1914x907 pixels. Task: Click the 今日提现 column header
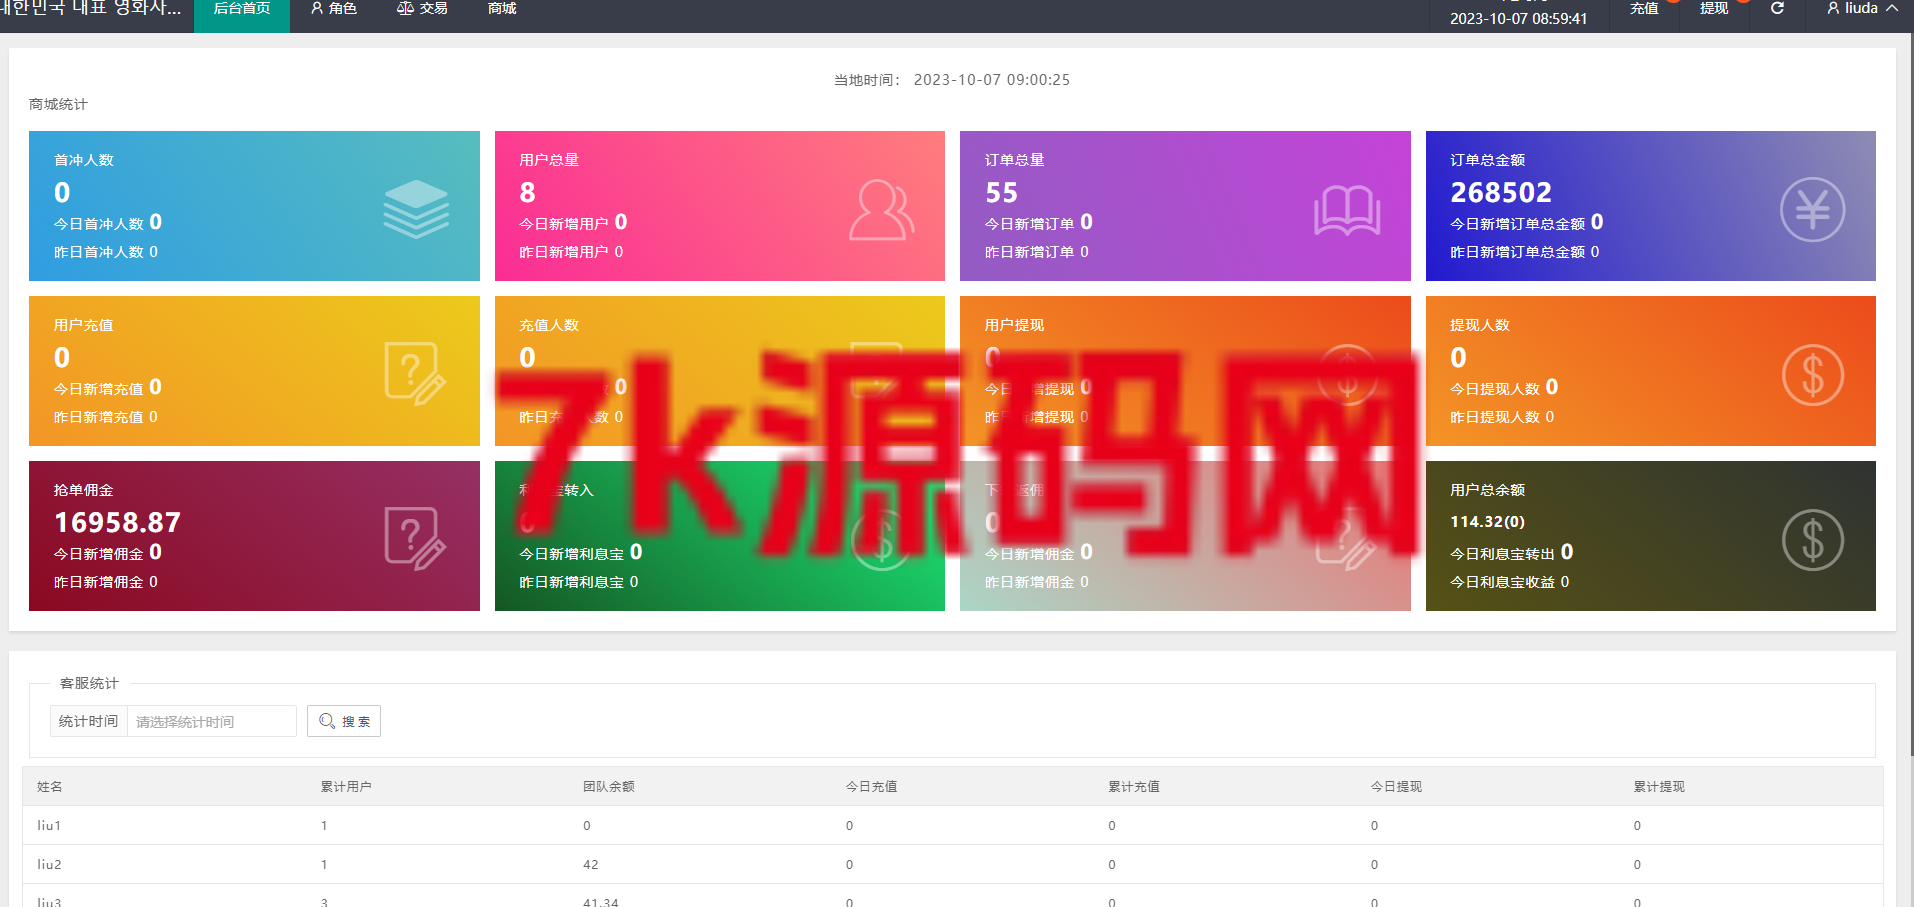pos(1396,787)
